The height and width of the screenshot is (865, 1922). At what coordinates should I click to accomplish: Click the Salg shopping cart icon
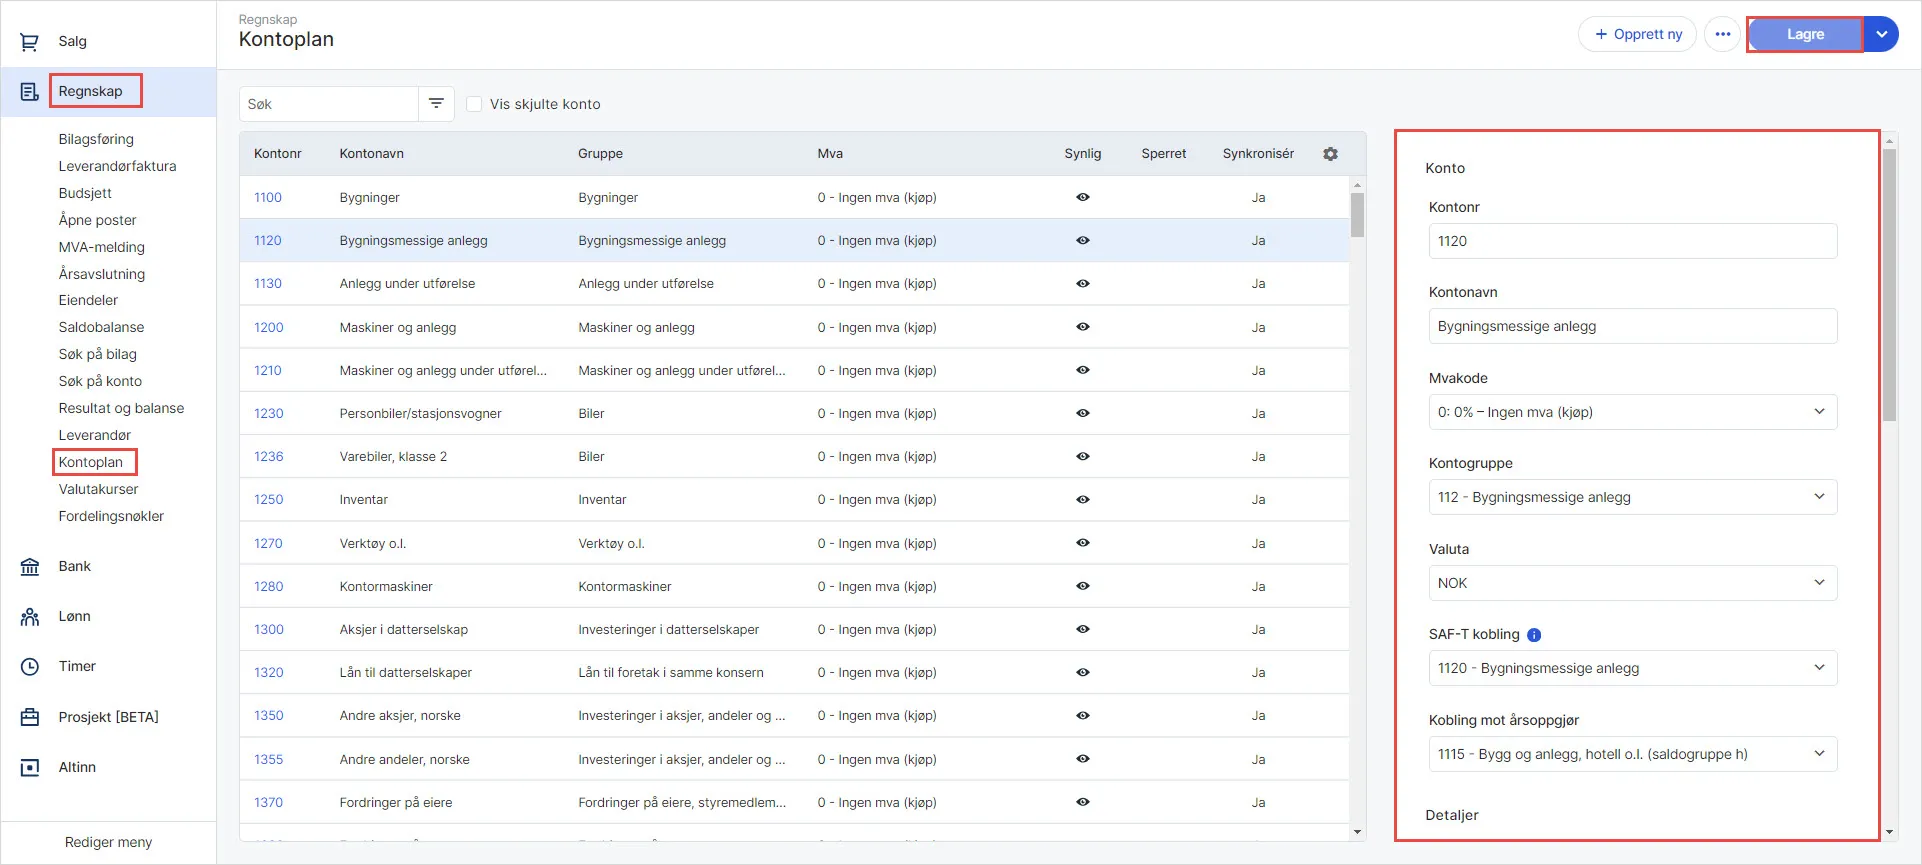click(30, 42)
